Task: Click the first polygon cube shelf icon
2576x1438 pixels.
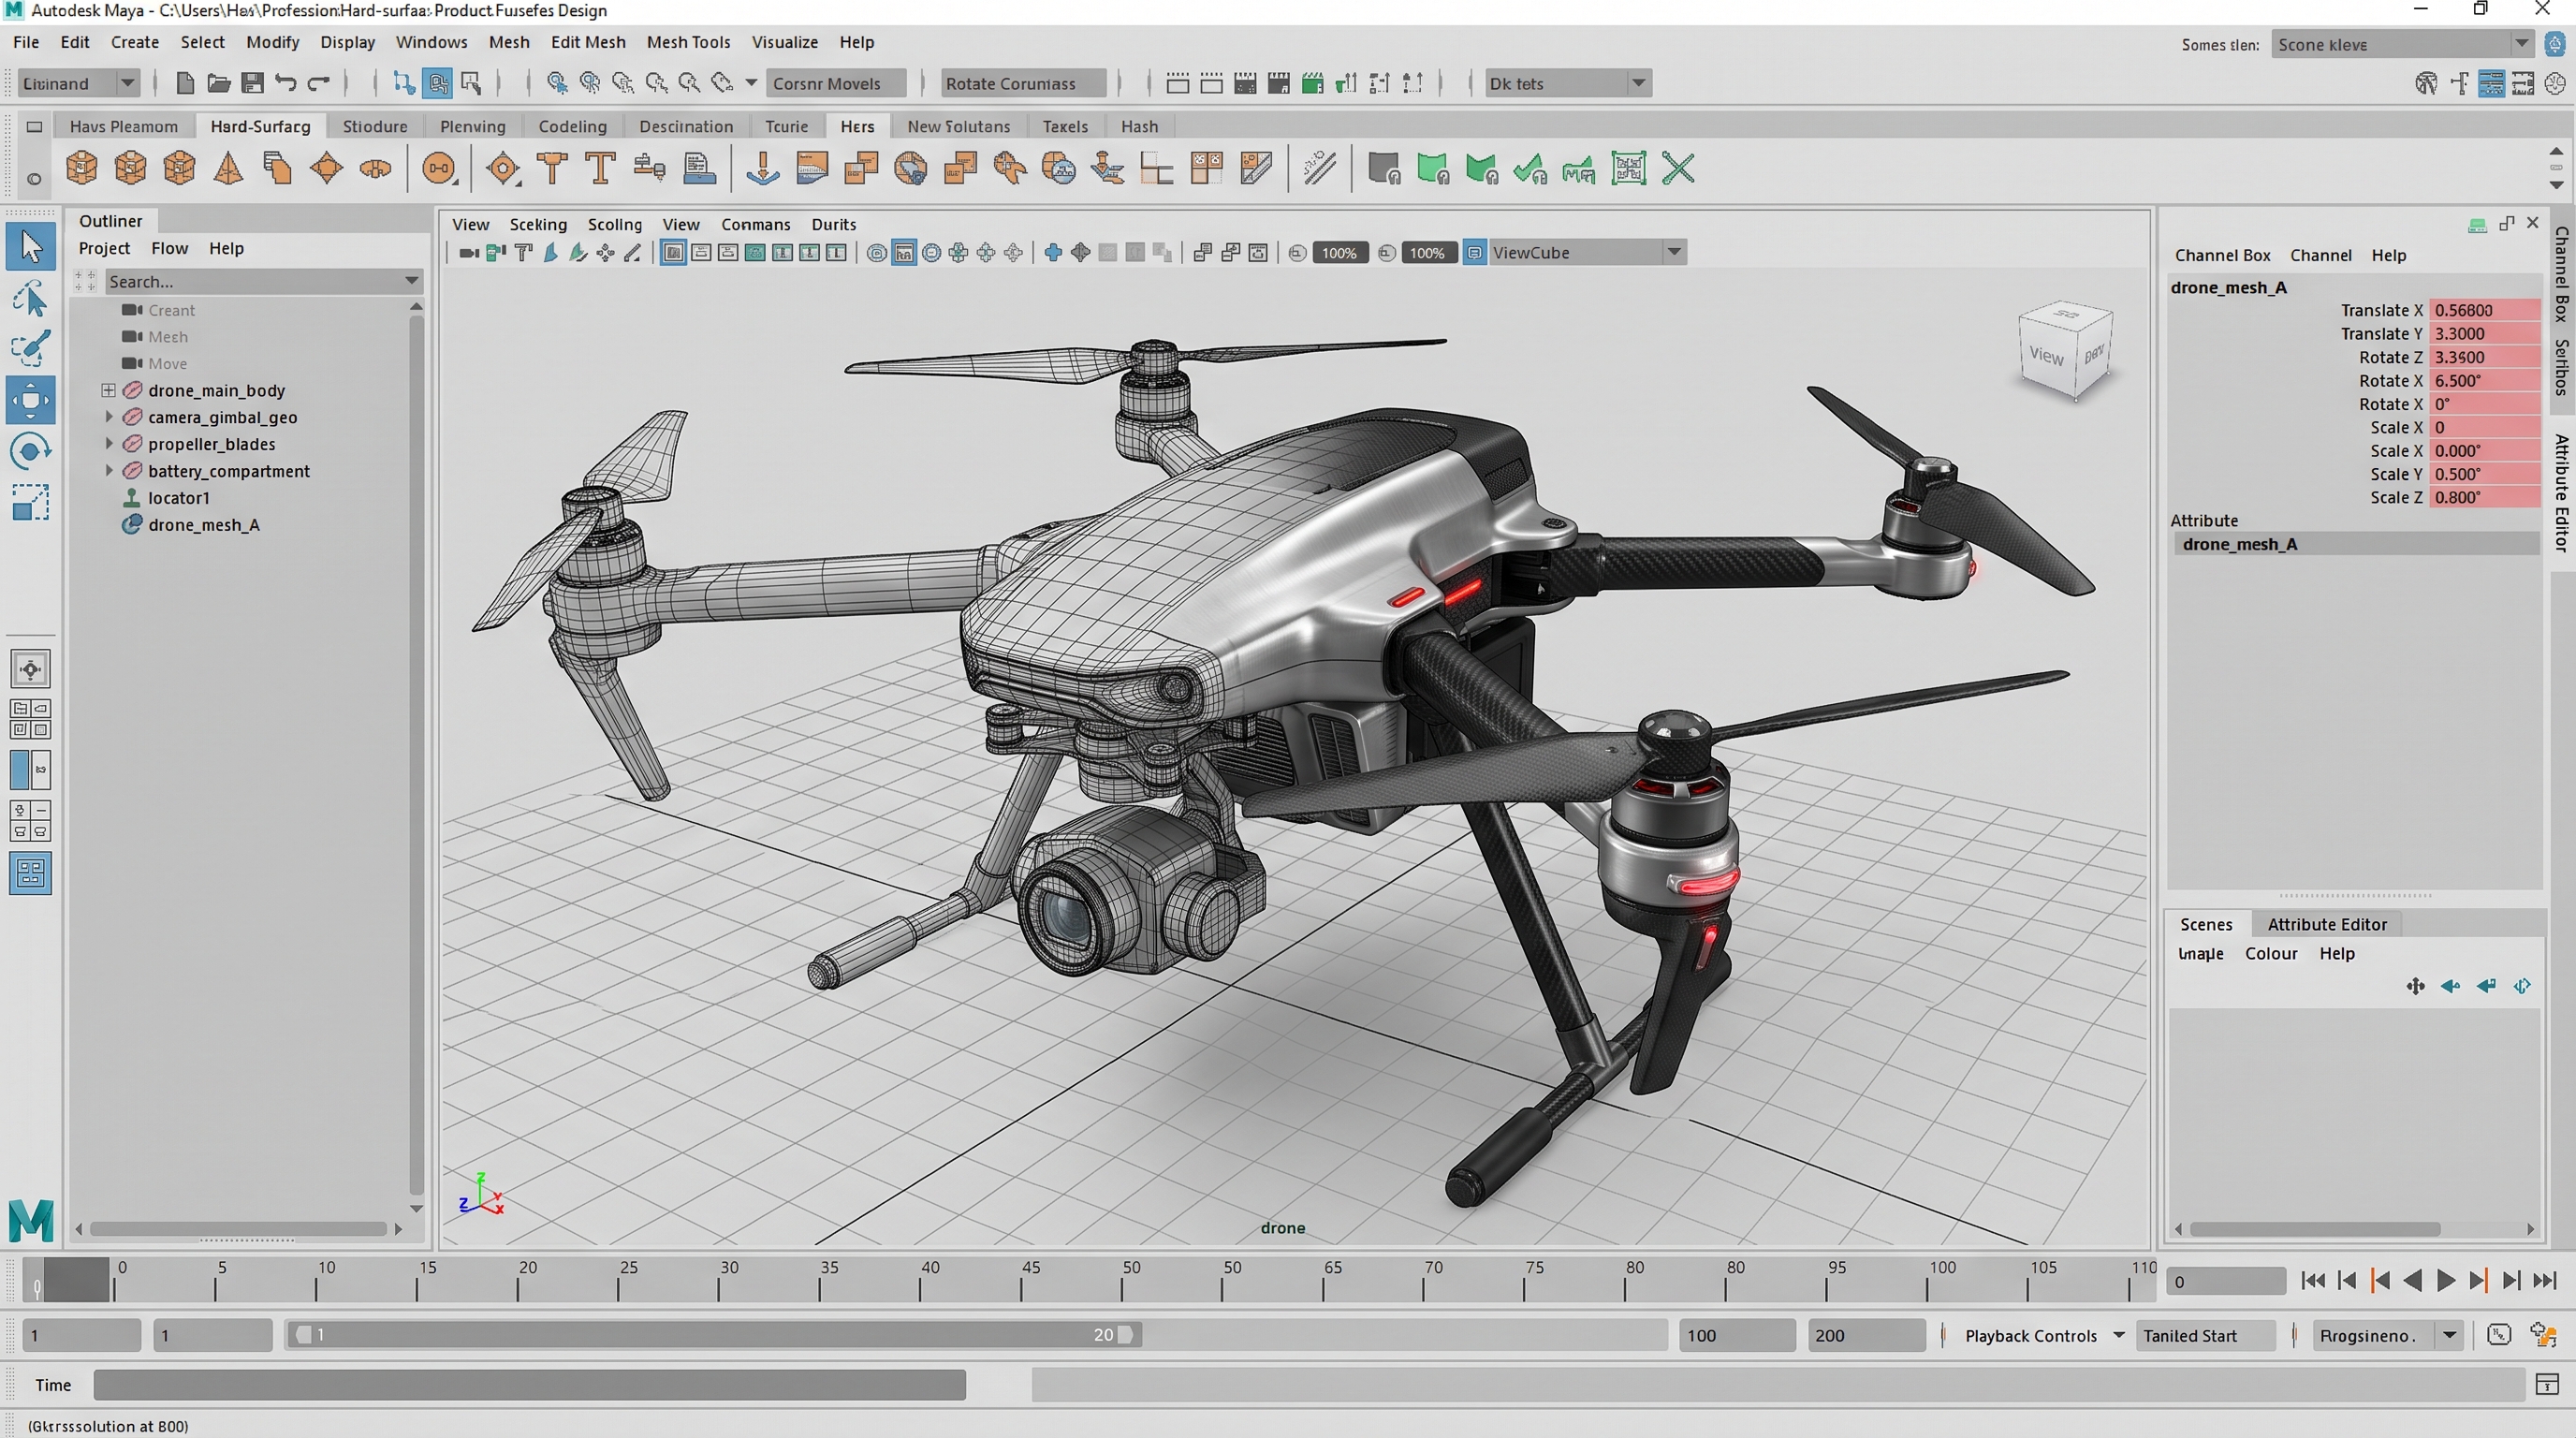Action: click(81, 169)
